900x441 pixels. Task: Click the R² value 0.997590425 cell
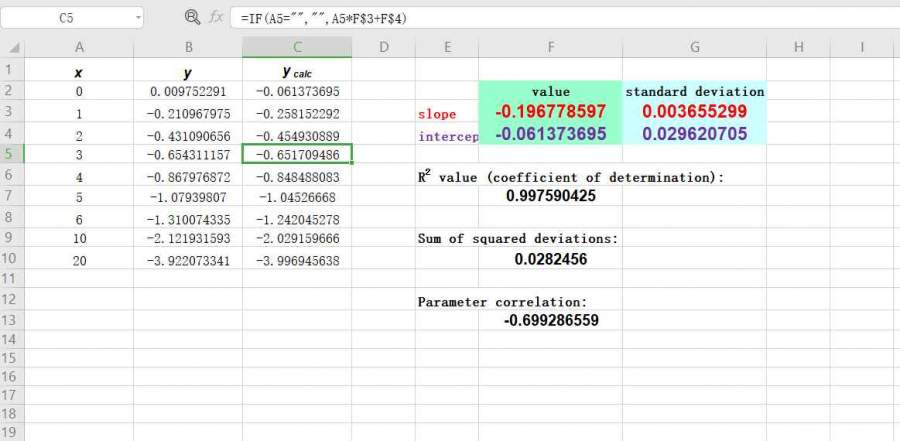click(x=550, y=196)
